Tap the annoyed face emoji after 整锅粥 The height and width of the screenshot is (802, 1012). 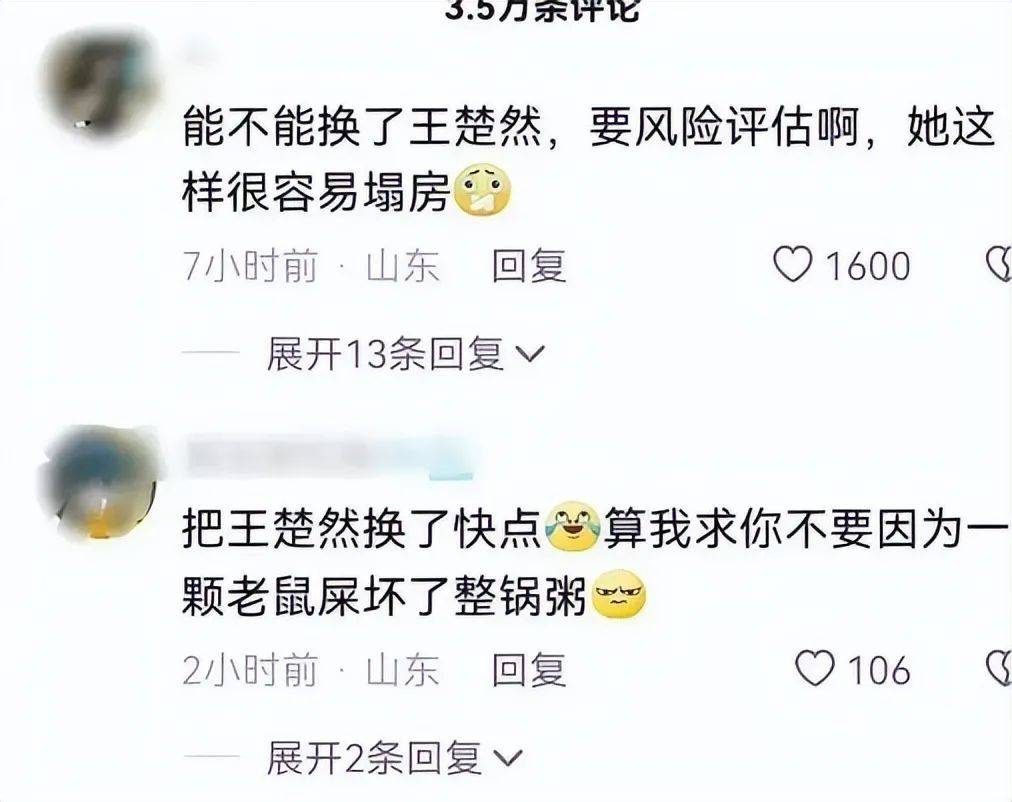point(618,595)
